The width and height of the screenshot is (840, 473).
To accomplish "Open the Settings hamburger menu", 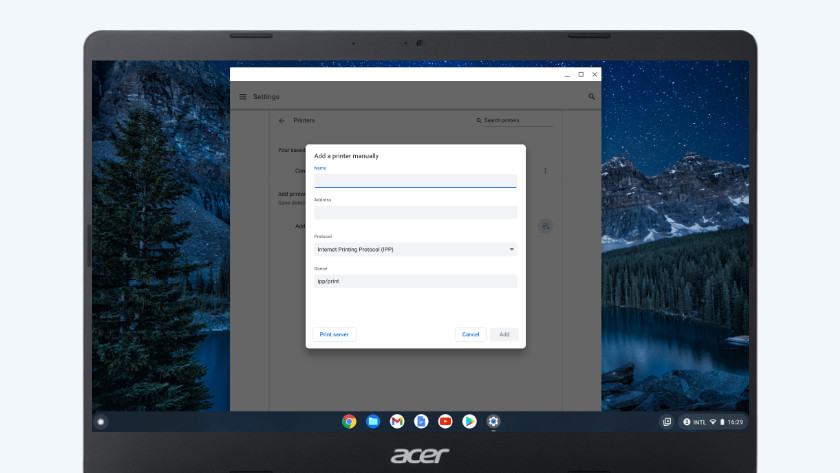I will pyautogui.click(x=243, y=97).
